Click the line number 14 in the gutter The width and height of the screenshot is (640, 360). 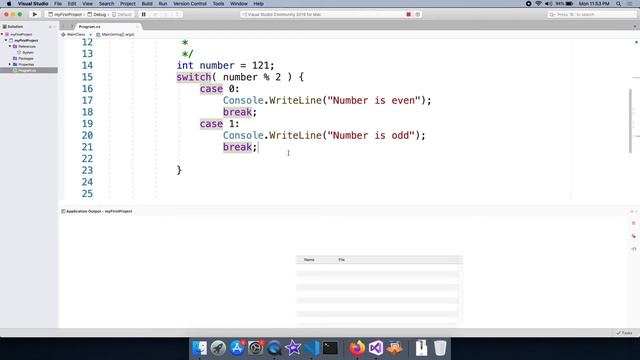[x=87, y=65]
